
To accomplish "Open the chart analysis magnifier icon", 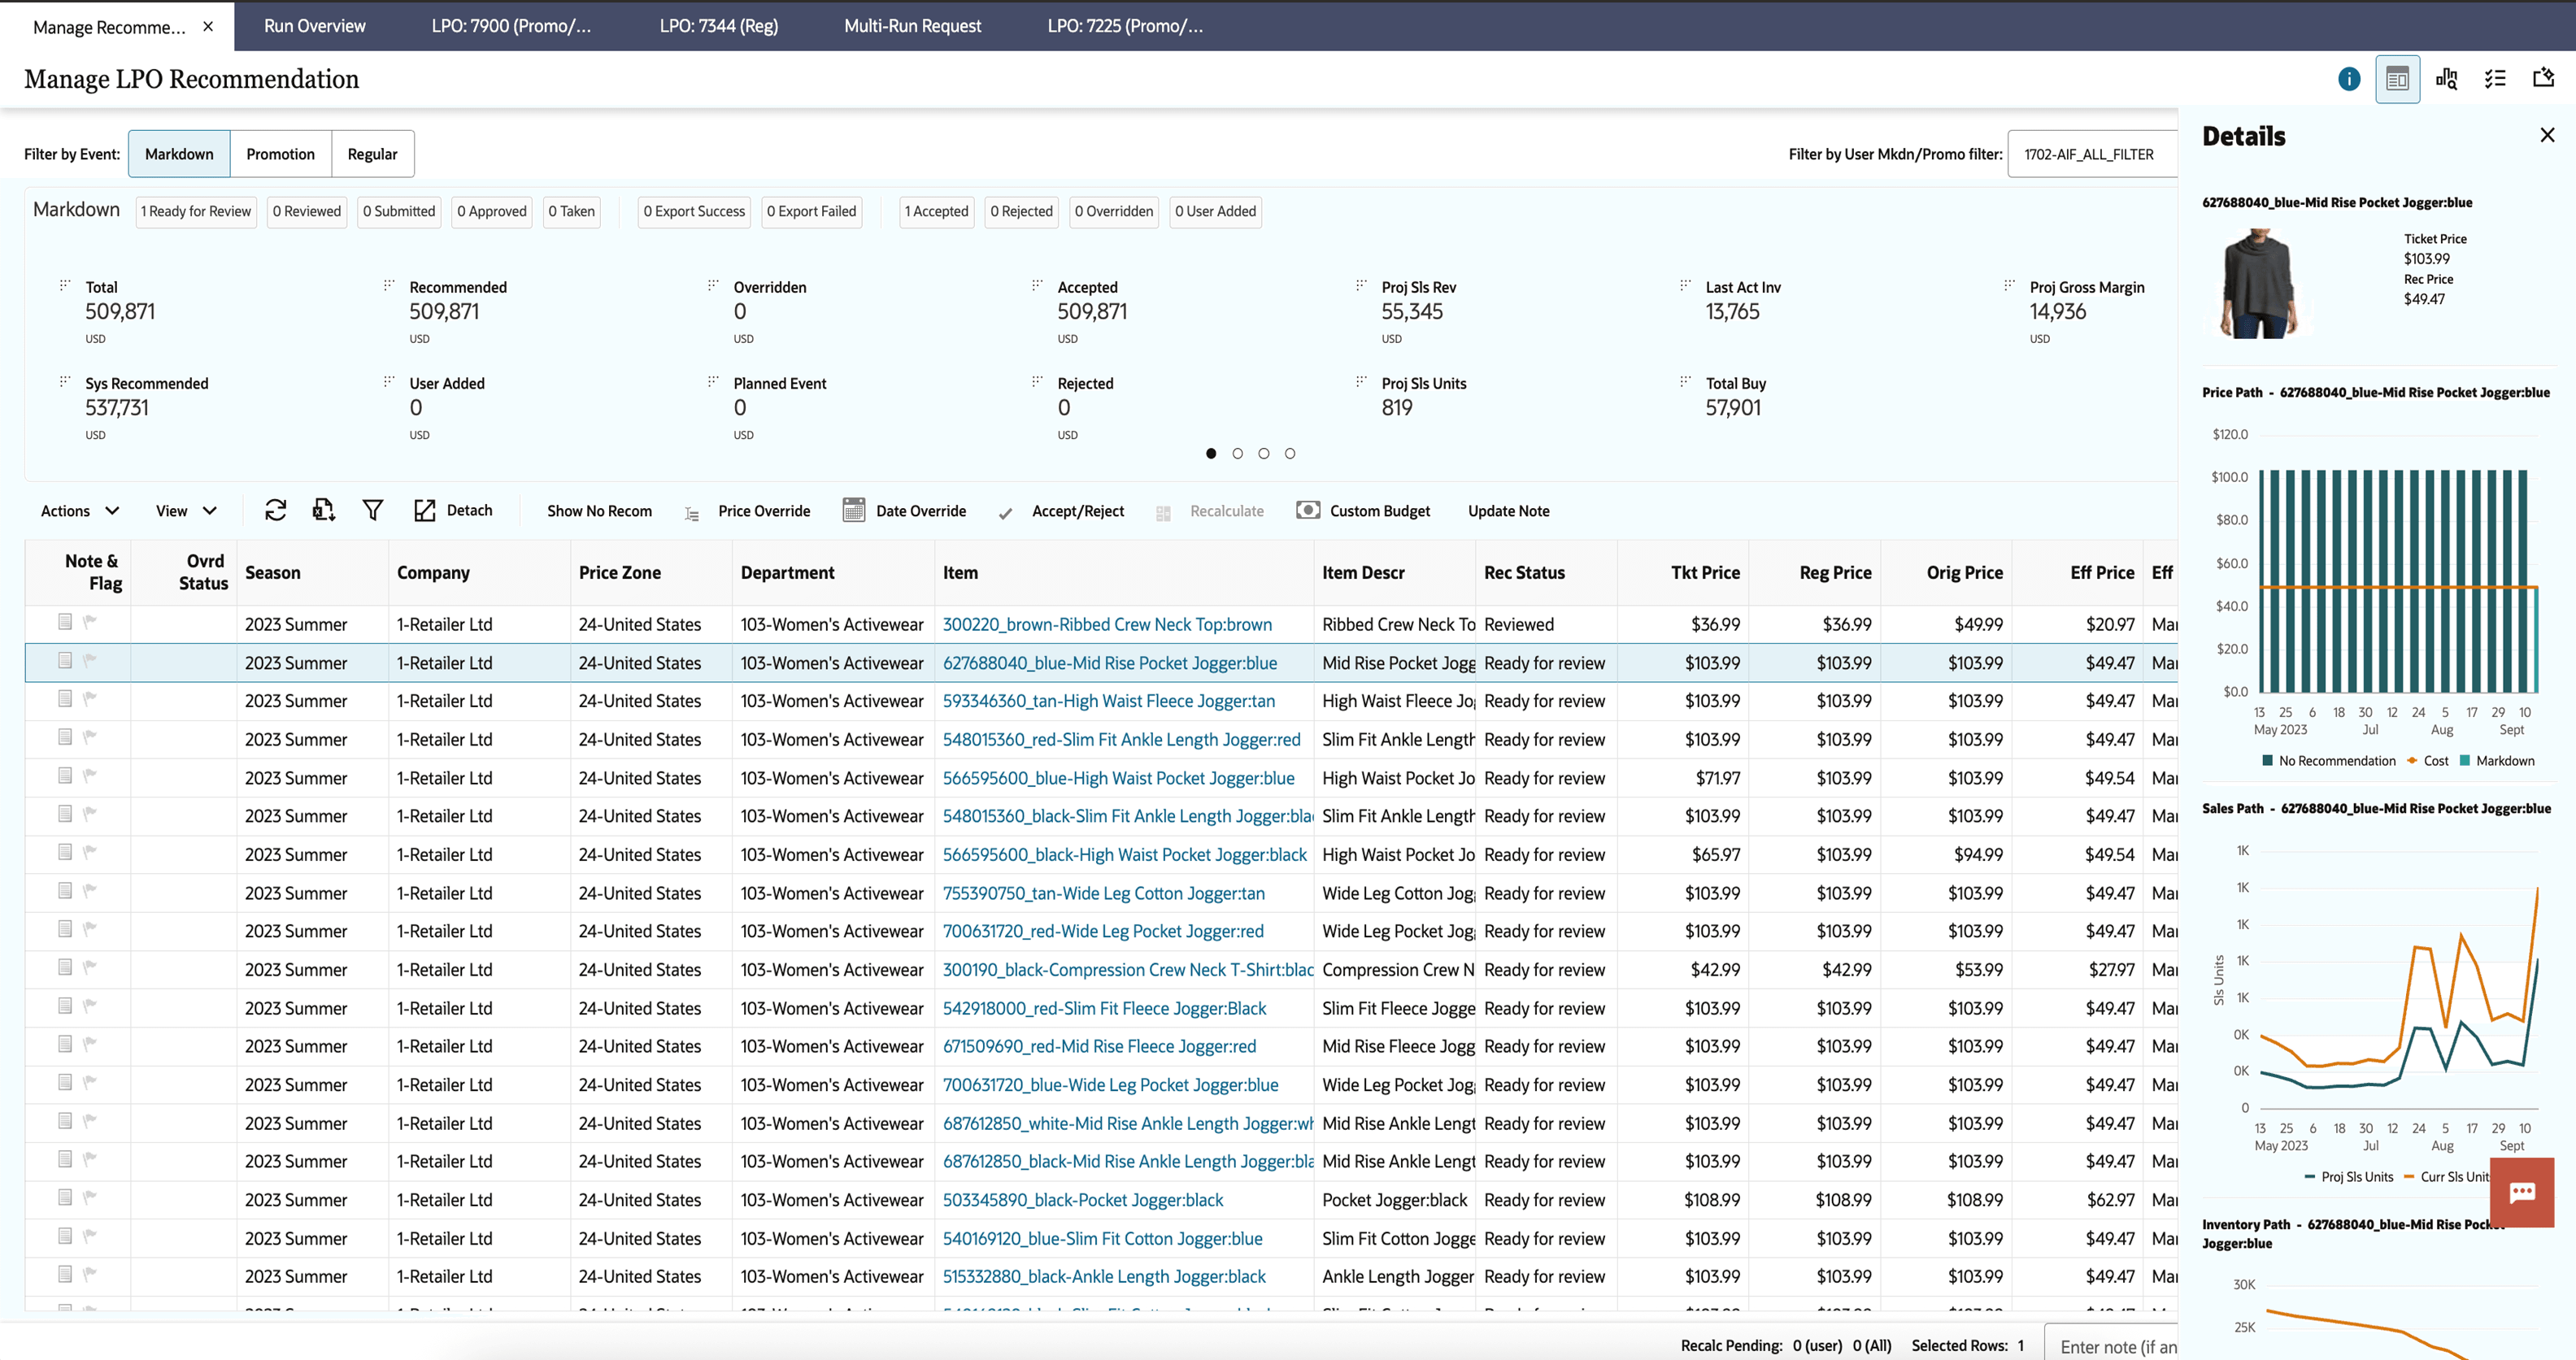I will pos(2446,79).
